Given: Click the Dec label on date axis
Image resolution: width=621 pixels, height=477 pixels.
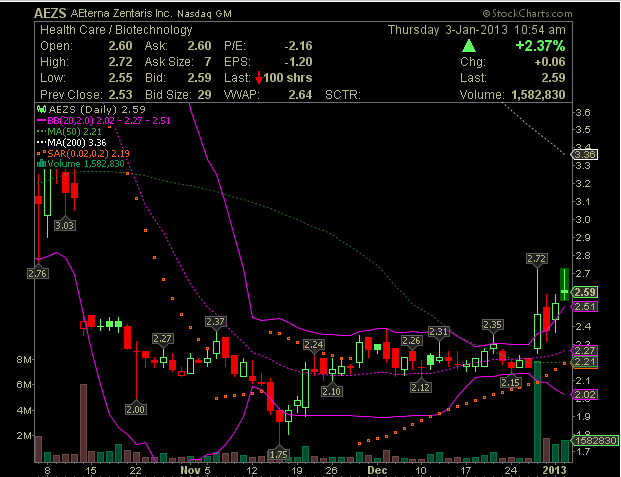Looking at the screenshot, I should (377, 470).
